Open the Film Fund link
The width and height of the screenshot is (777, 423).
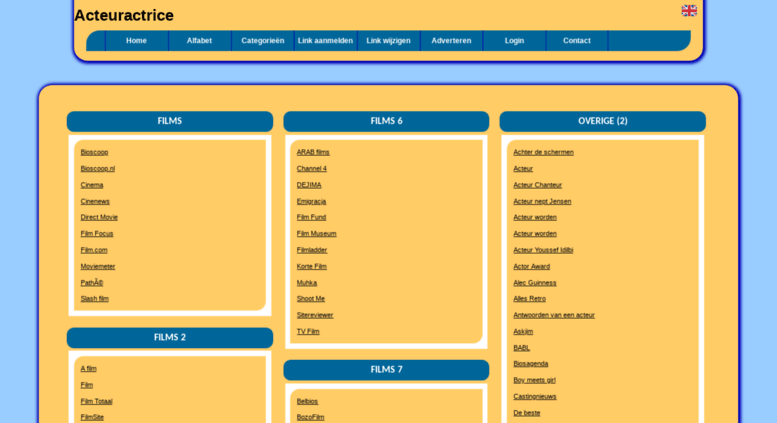311,217
